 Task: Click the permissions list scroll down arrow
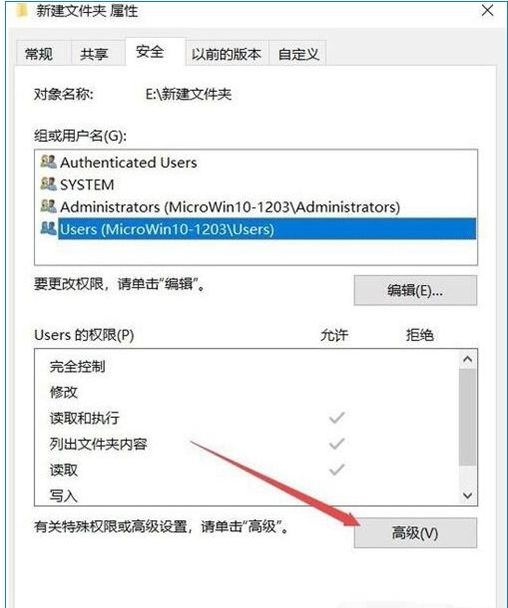467,495
